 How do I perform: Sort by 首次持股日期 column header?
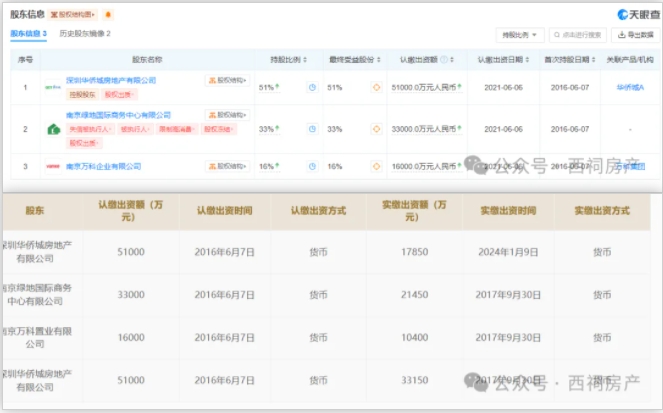tap(570, 60)
